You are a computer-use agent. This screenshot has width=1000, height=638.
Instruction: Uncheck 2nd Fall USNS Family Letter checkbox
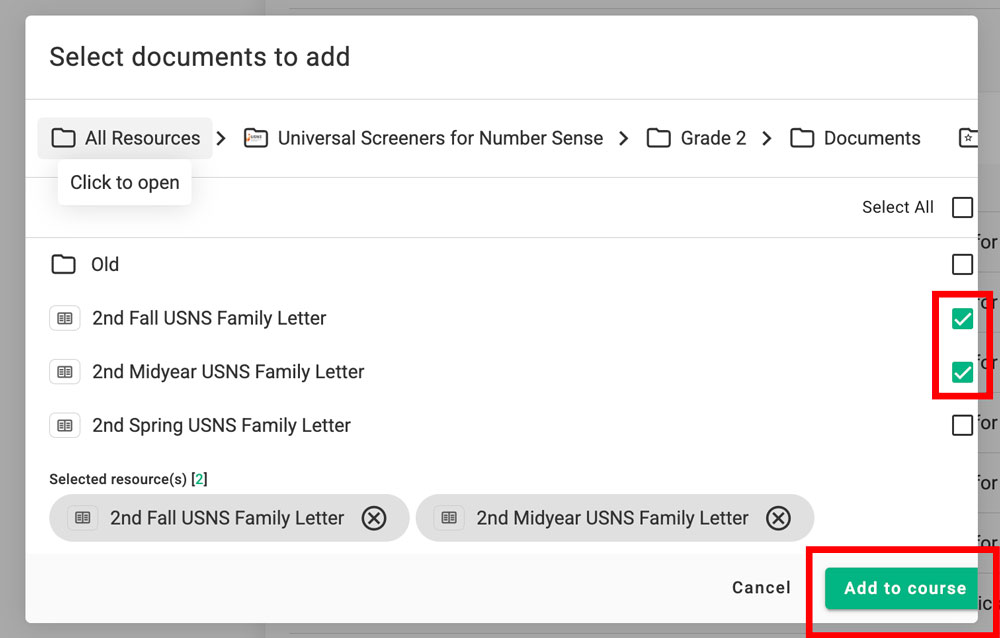(962, 319)
